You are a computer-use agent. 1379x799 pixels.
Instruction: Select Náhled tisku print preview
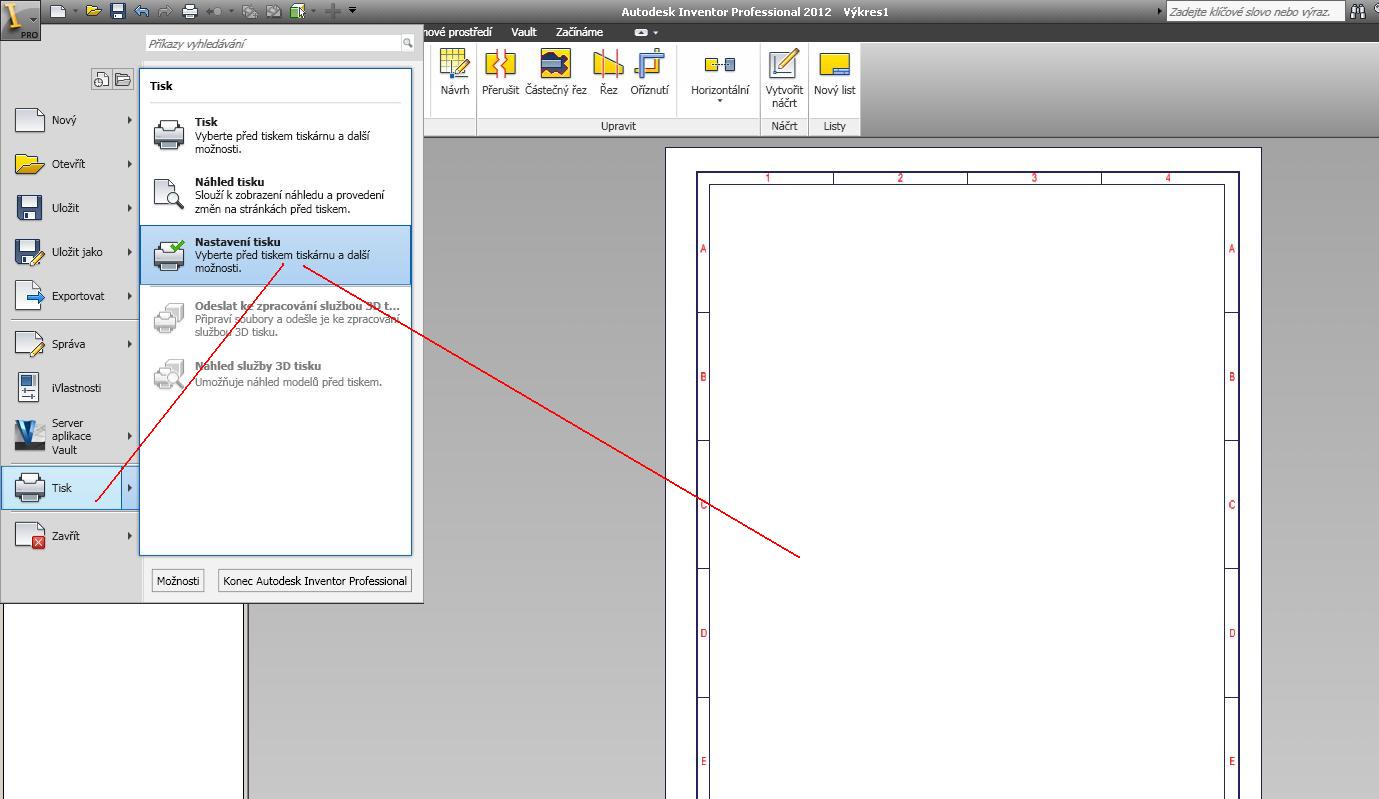click(275, 195)
